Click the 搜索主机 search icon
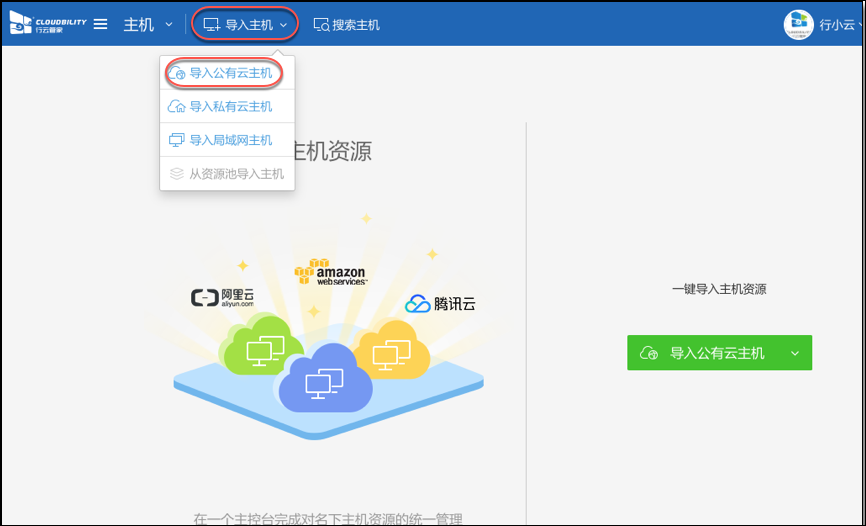Screen dimensions: 866x526 (321, 25)
